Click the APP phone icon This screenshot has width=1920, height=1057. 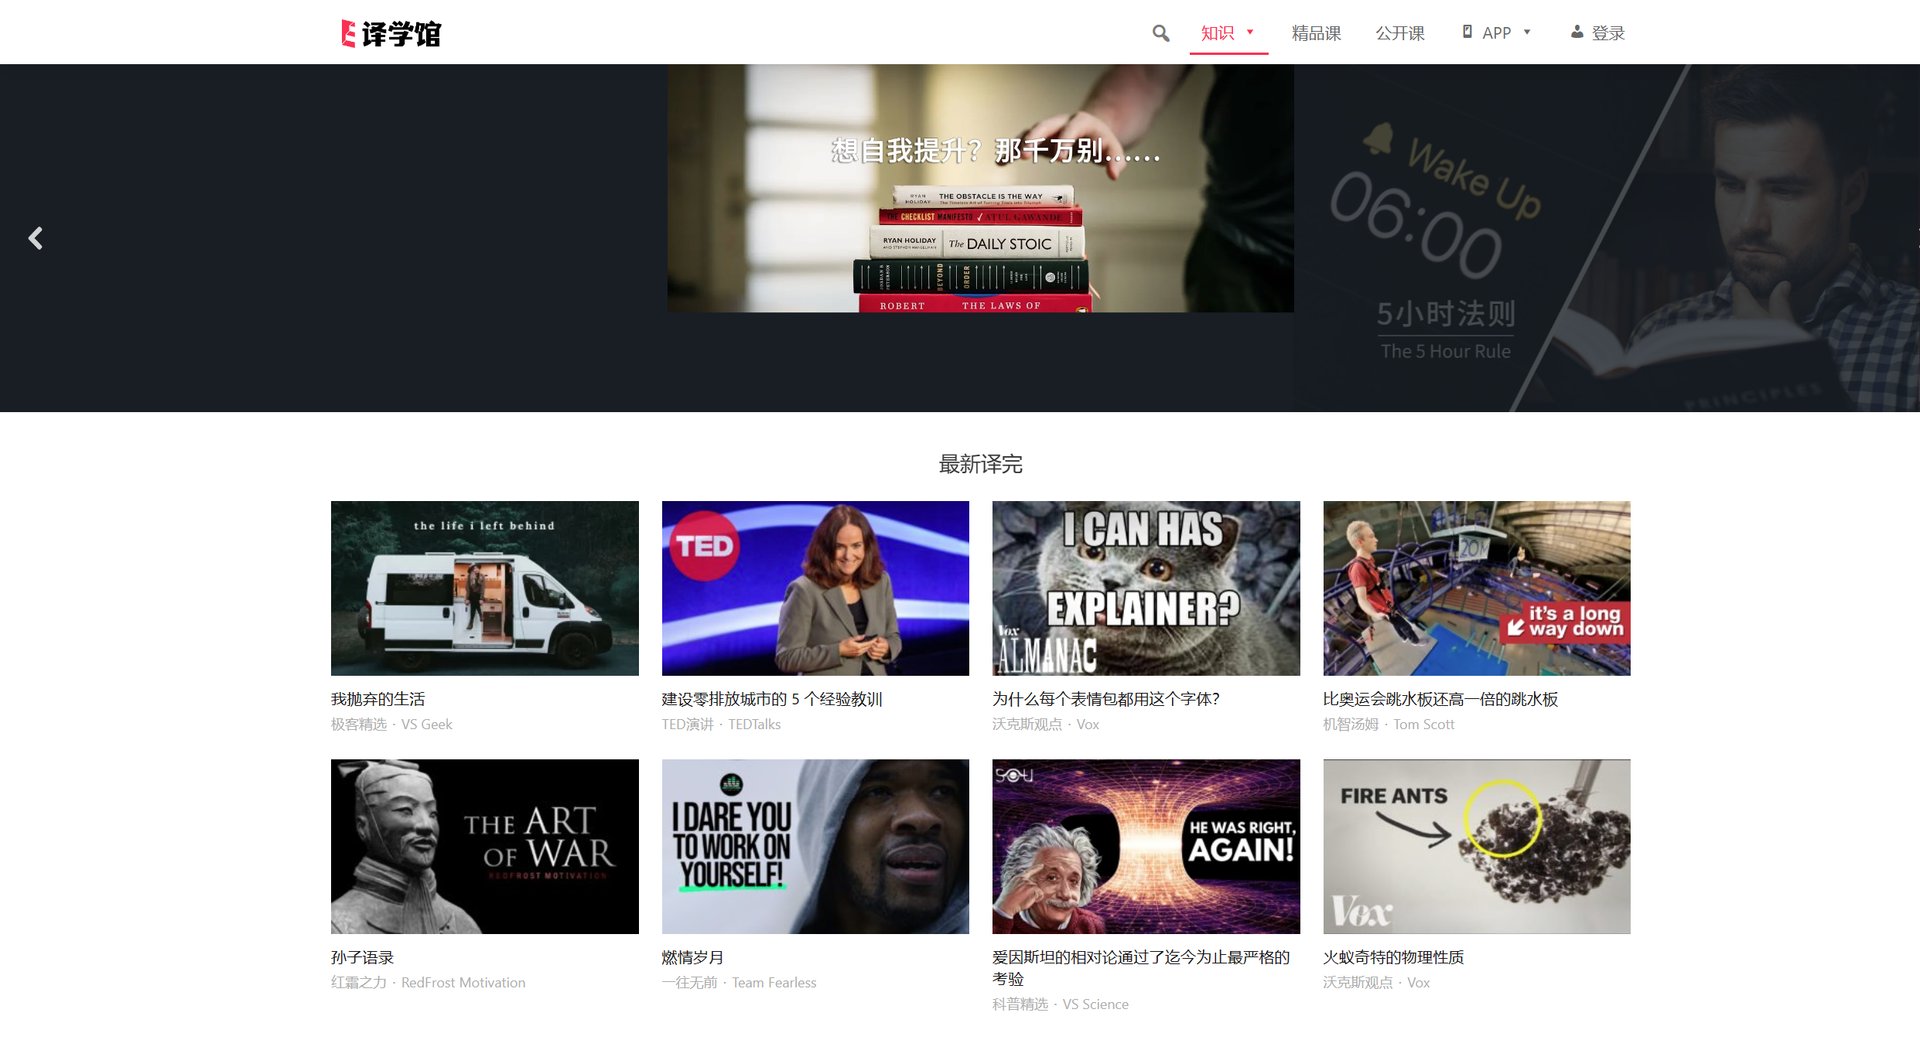[1467, 32]
